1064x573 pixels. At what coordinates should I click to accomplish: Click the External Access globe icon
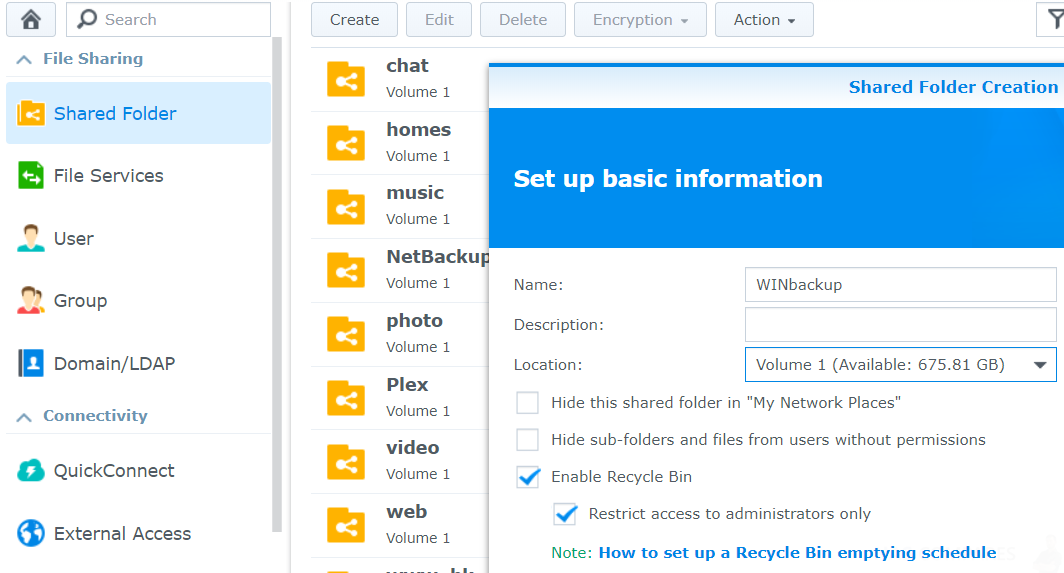[31, 534]
